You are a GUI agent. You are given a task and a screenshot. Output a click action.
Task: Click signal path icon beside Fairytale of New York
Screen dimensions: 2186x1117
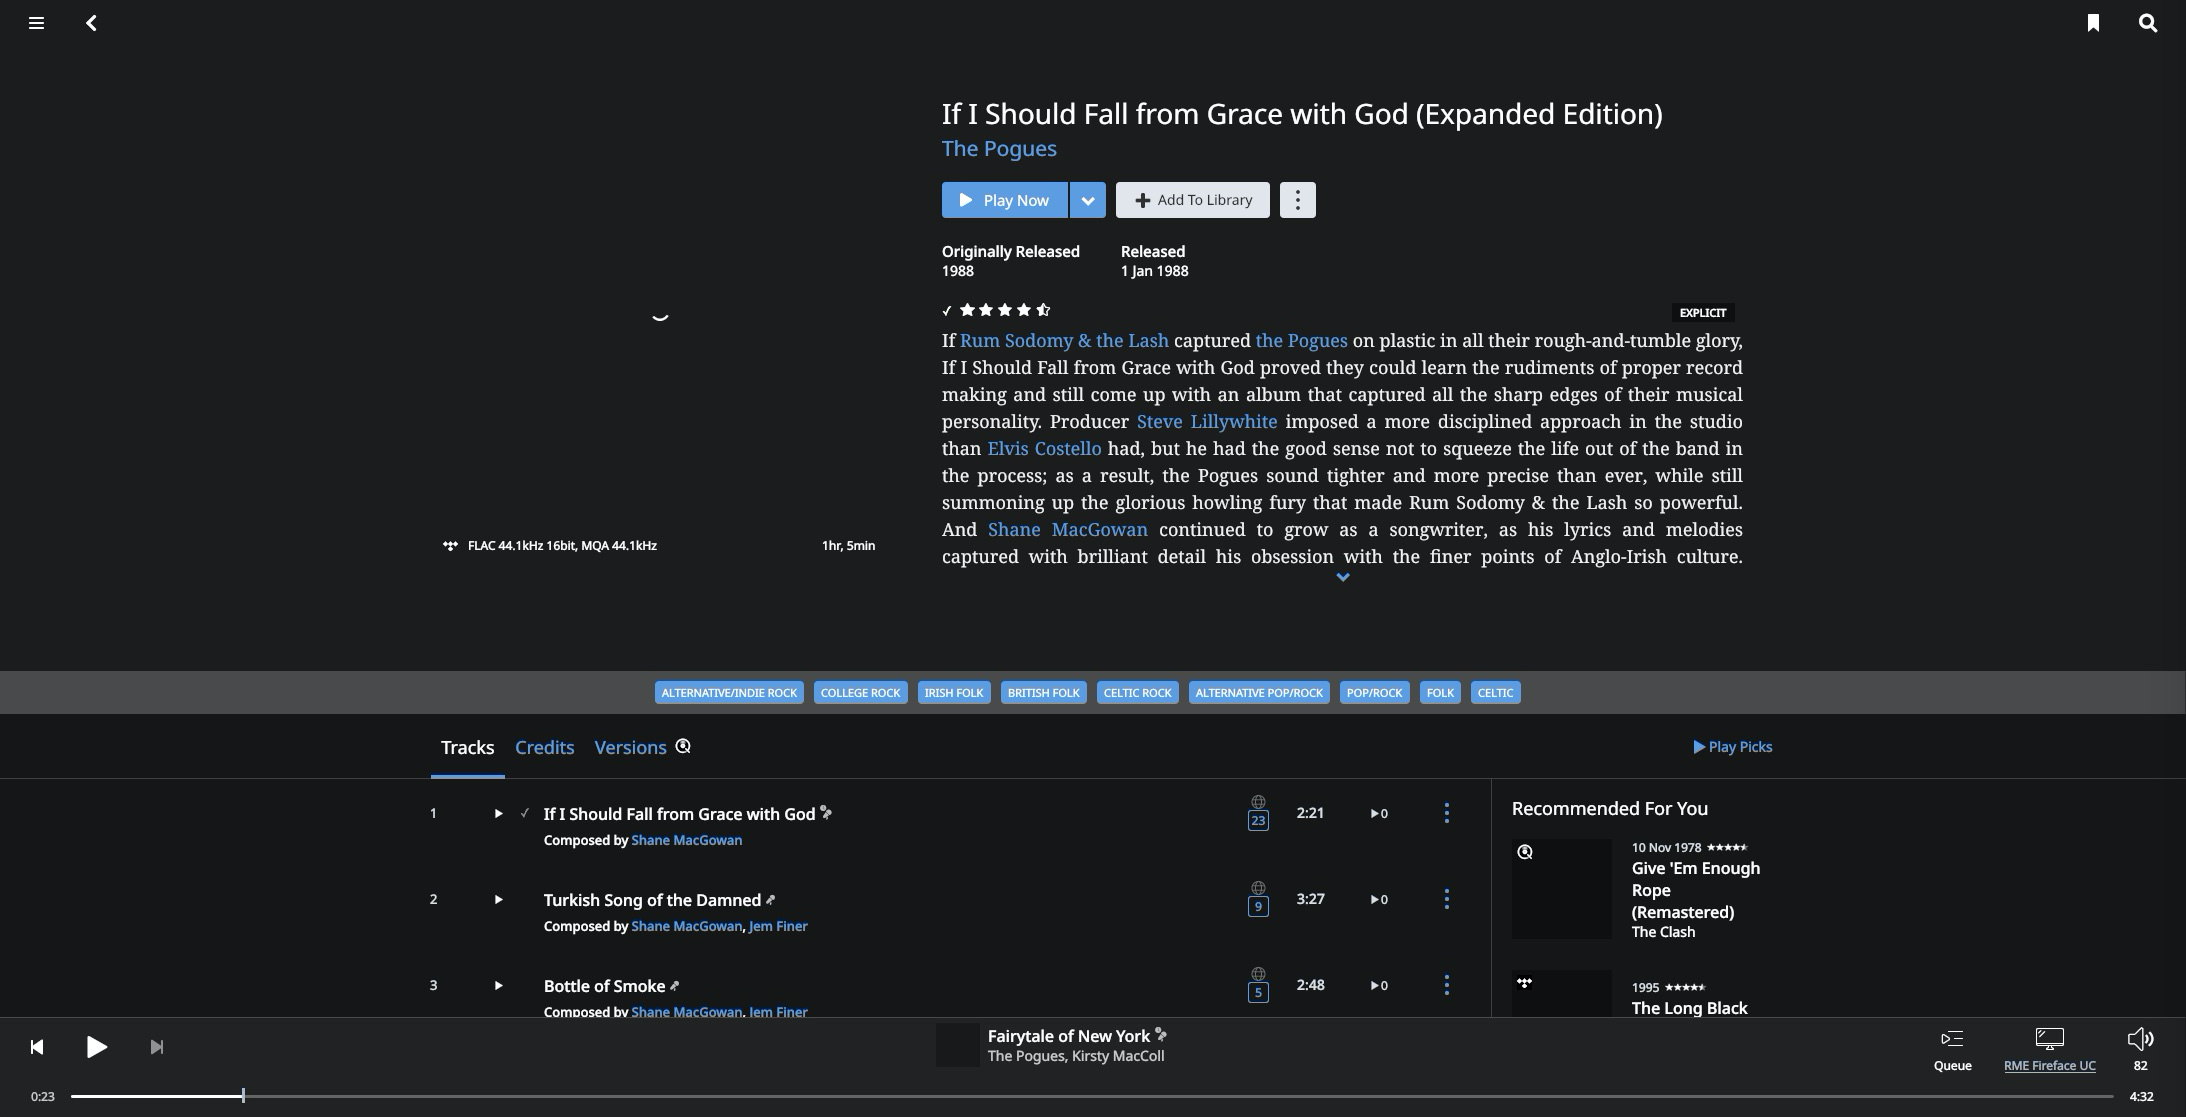point(1161,1036)
